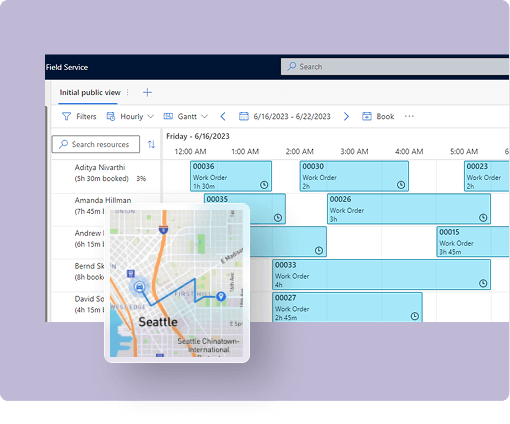This screenshot has width=510, height=424.
Task: Open work order 00026 booking
Action: pyautogui.click(x=409, y=209)
